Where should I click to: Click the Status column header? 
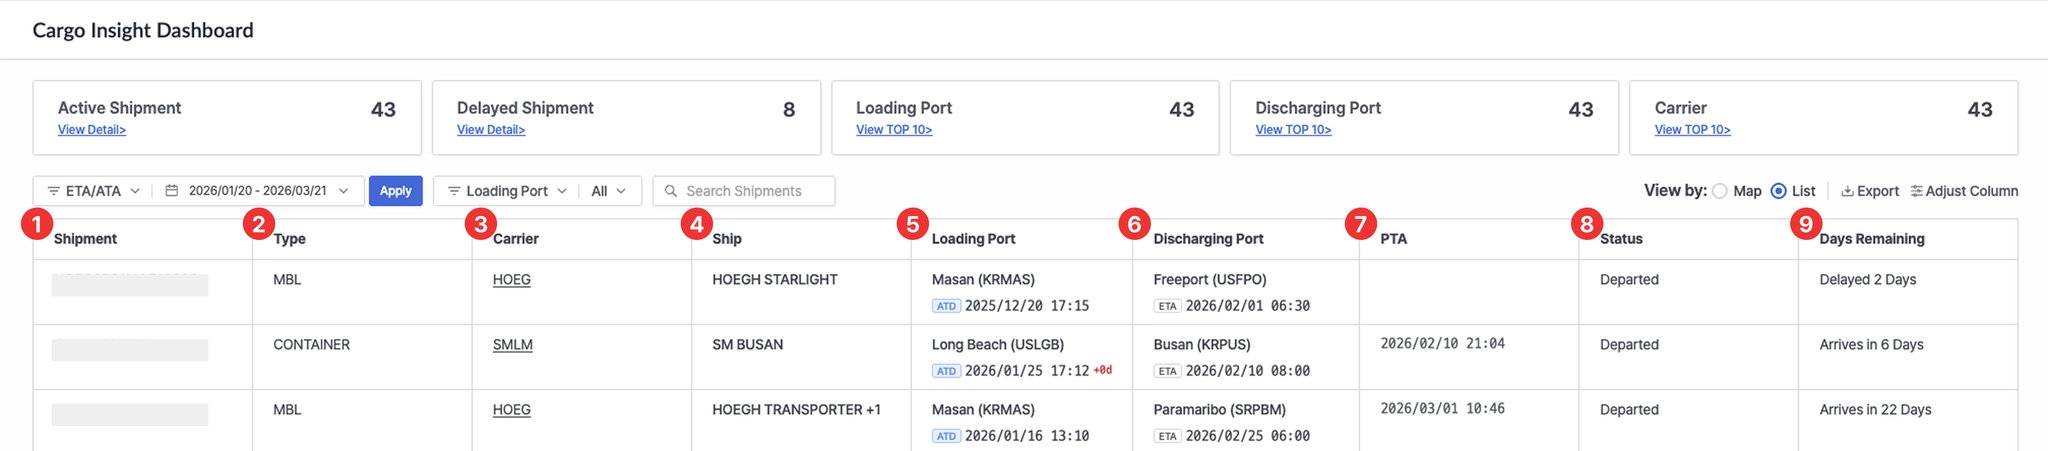1621,239
